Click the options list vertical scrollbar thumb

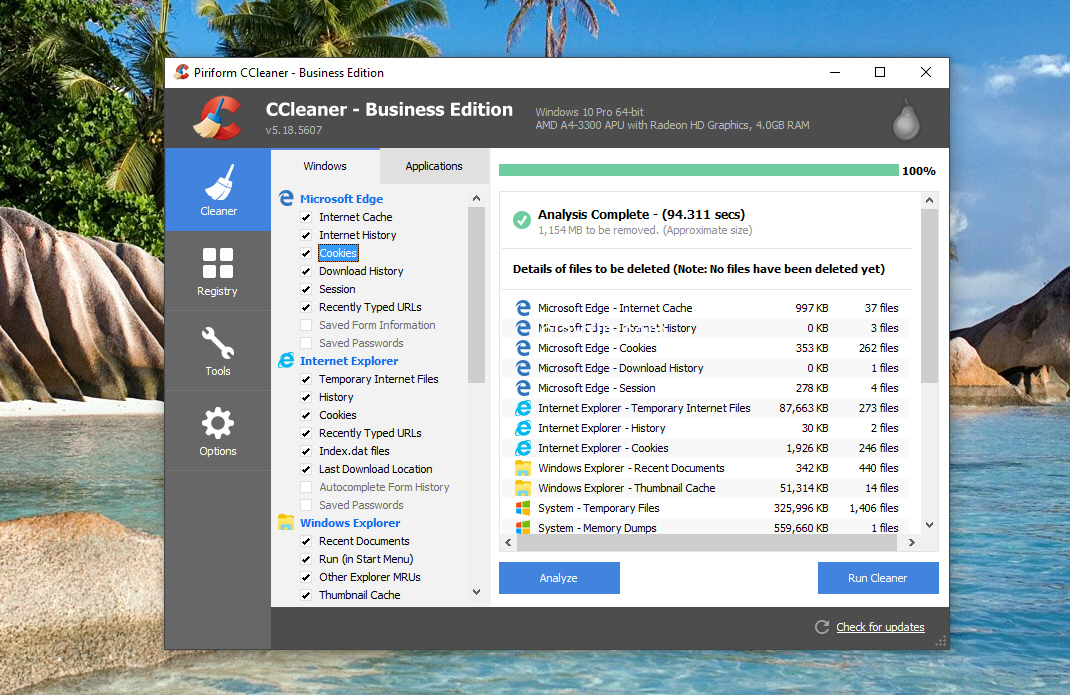point(476,295)
